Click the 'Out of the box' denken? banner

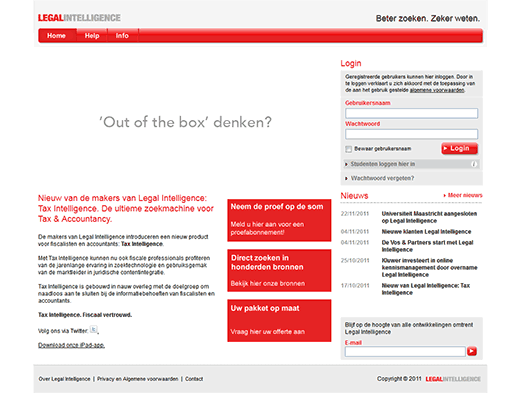[x=185, y=122]
